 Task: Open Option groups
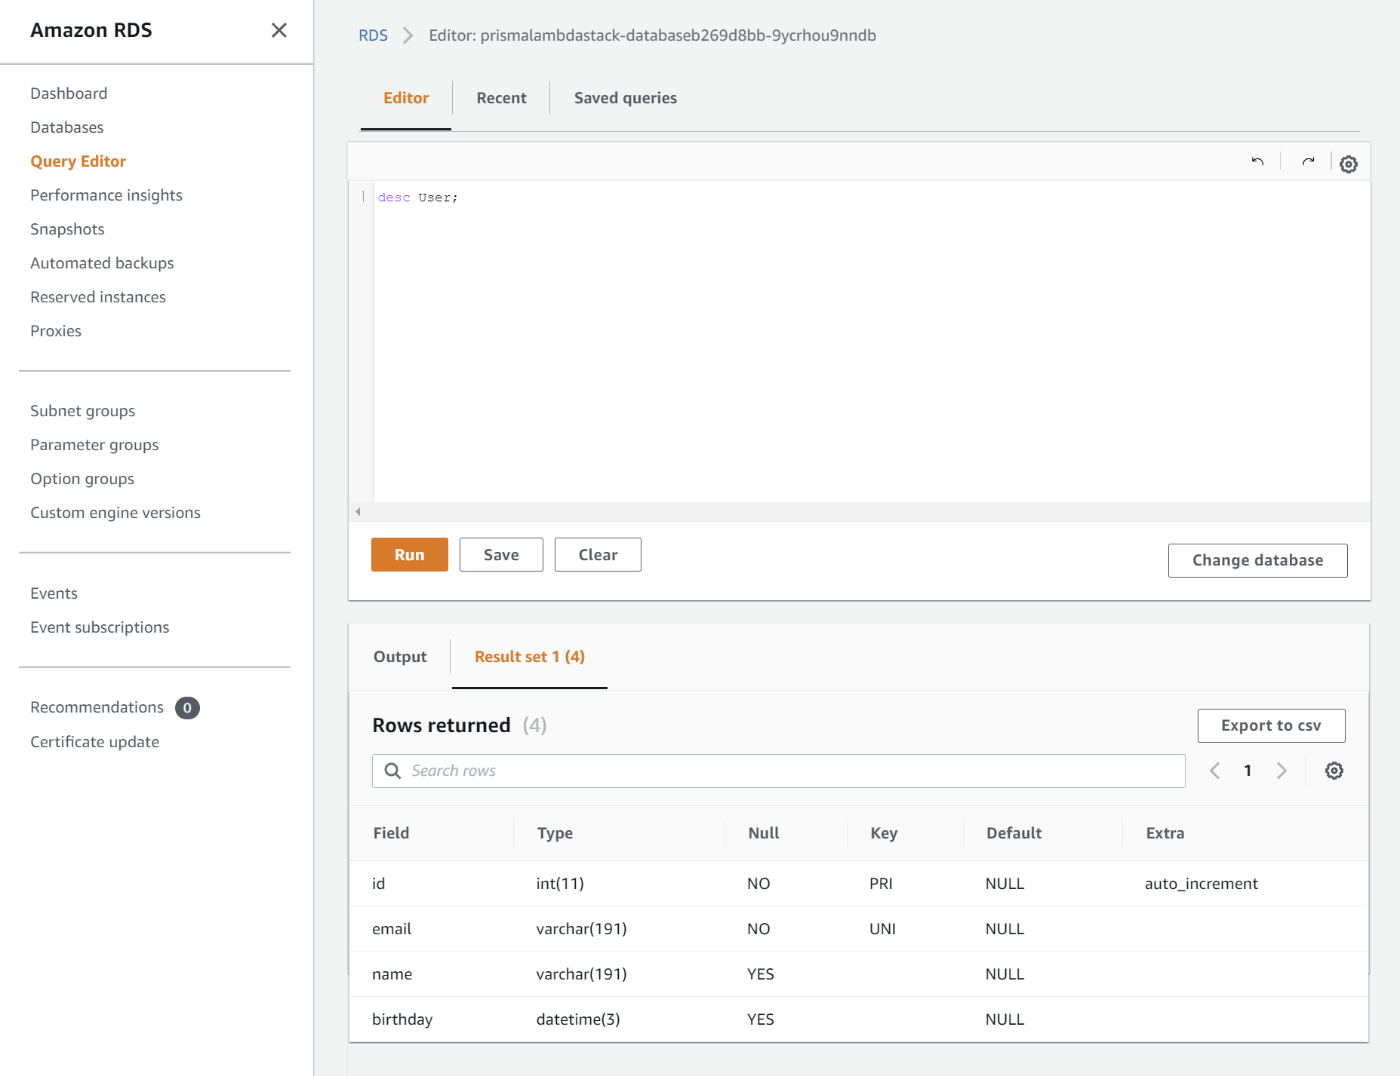coord(82,479)
